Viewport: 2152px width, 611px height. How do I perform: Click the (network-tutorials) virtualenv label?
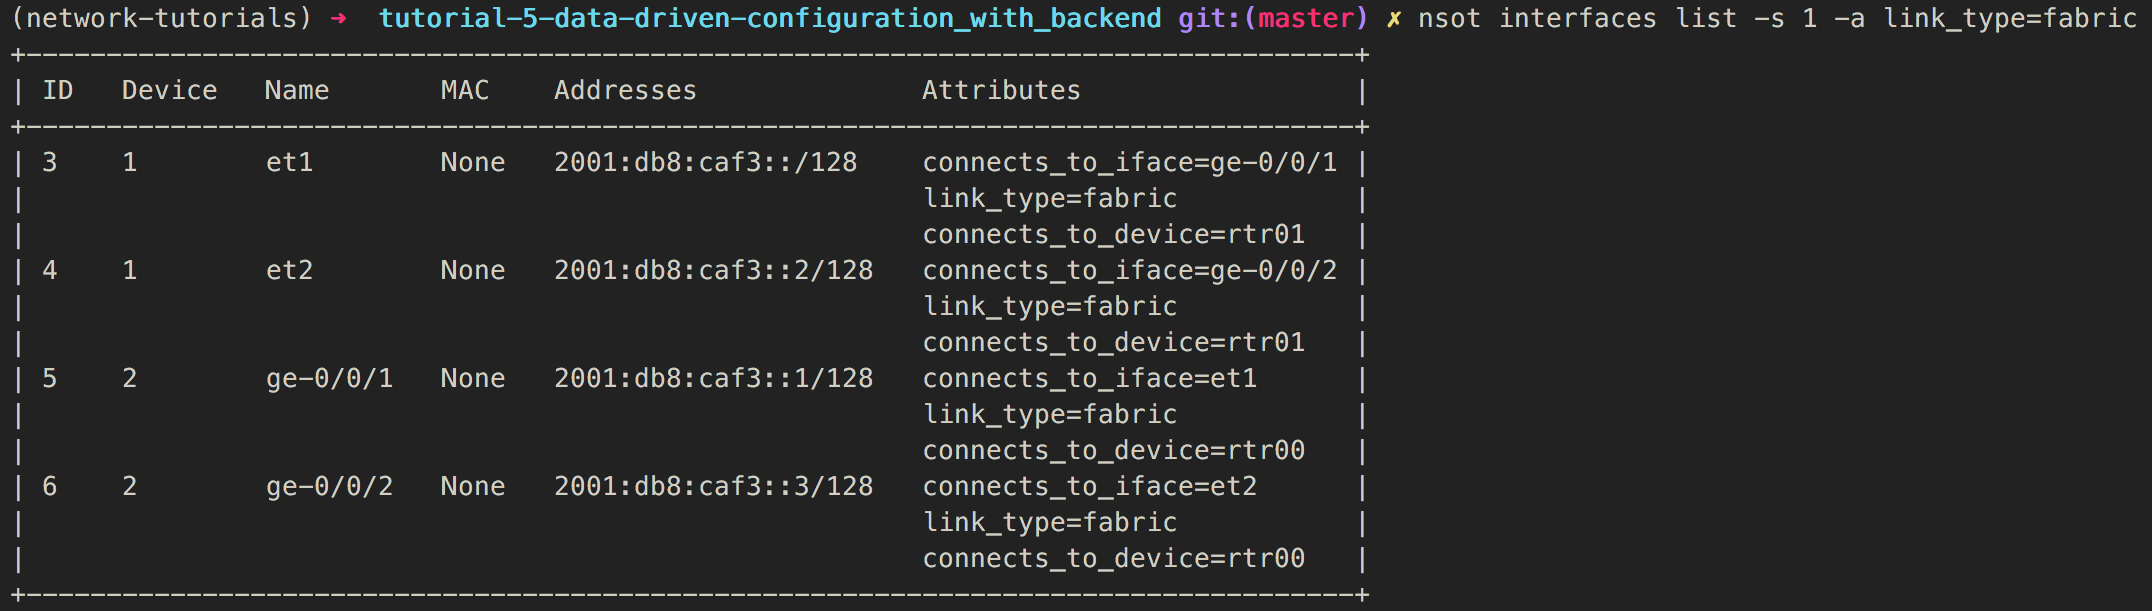pyautogui.click(x=162, y=19)
